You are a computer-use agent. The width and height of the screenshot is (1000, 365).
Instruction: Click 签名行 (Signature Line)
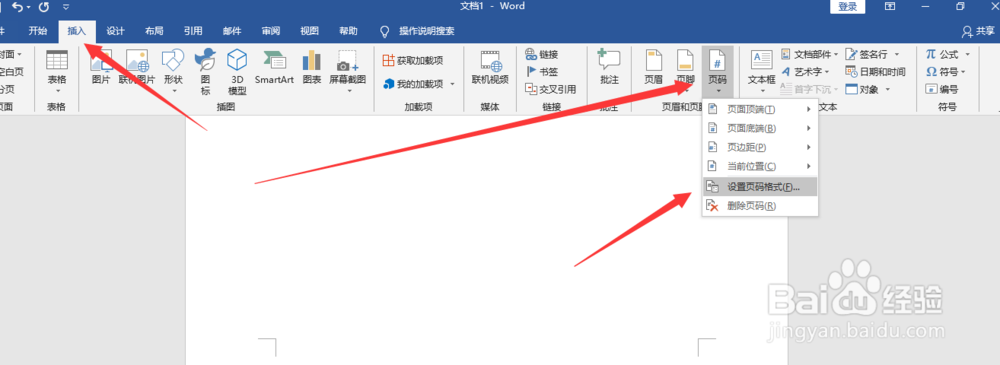click(x=867, y=54)
